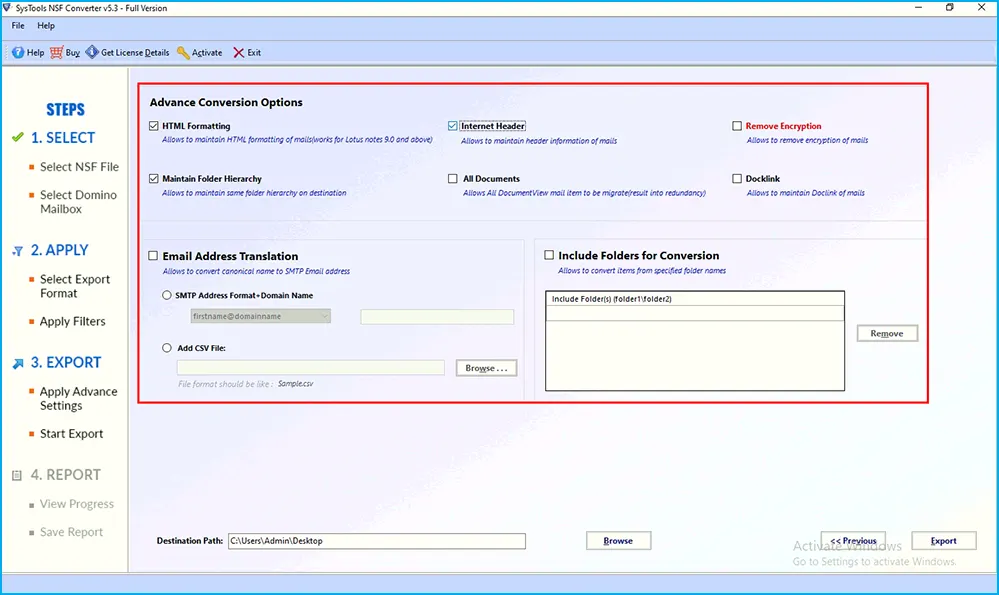Click the Advance Conversion Options heading
Image resolution: width=999 pixels, height=595 pixels.
[x=226, y=103]
